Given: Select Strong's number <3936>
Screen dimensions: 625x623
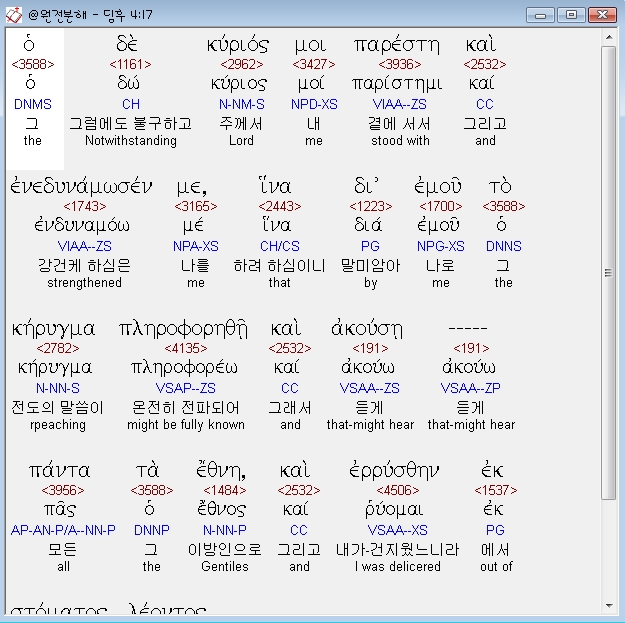Looking at the screenshot, I should point(400,64).
